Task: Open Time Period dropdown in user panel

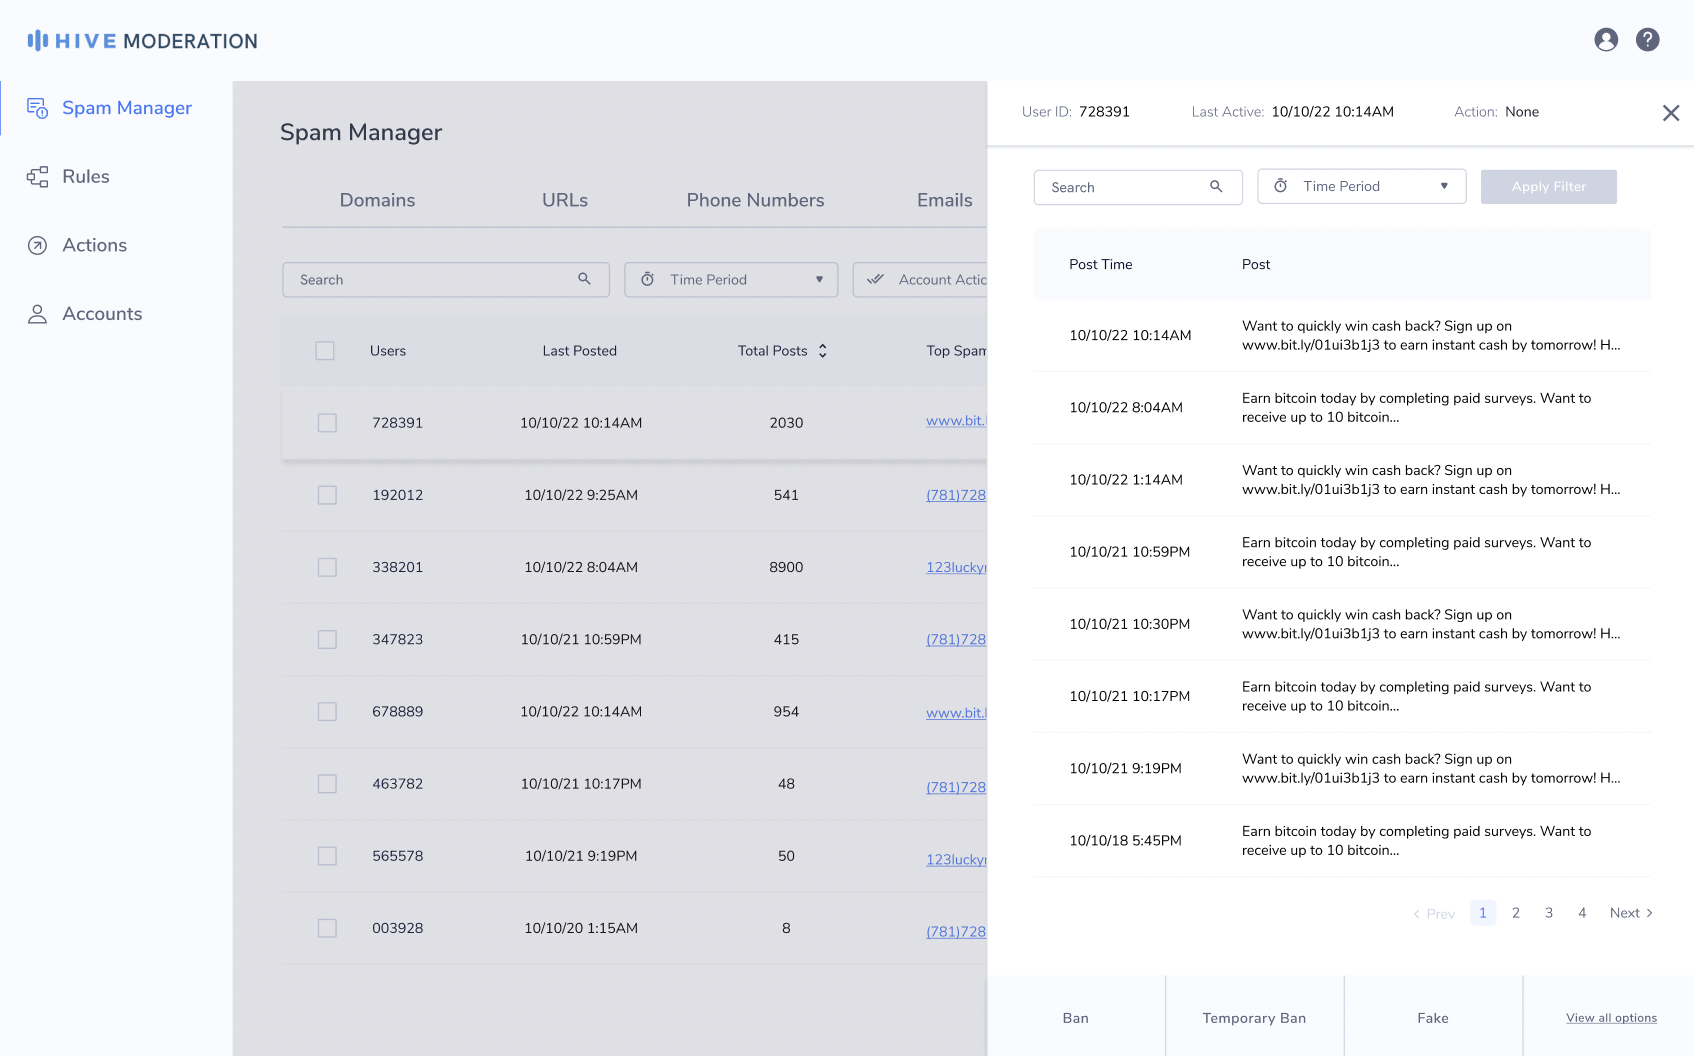Action: click(1361, 187)
